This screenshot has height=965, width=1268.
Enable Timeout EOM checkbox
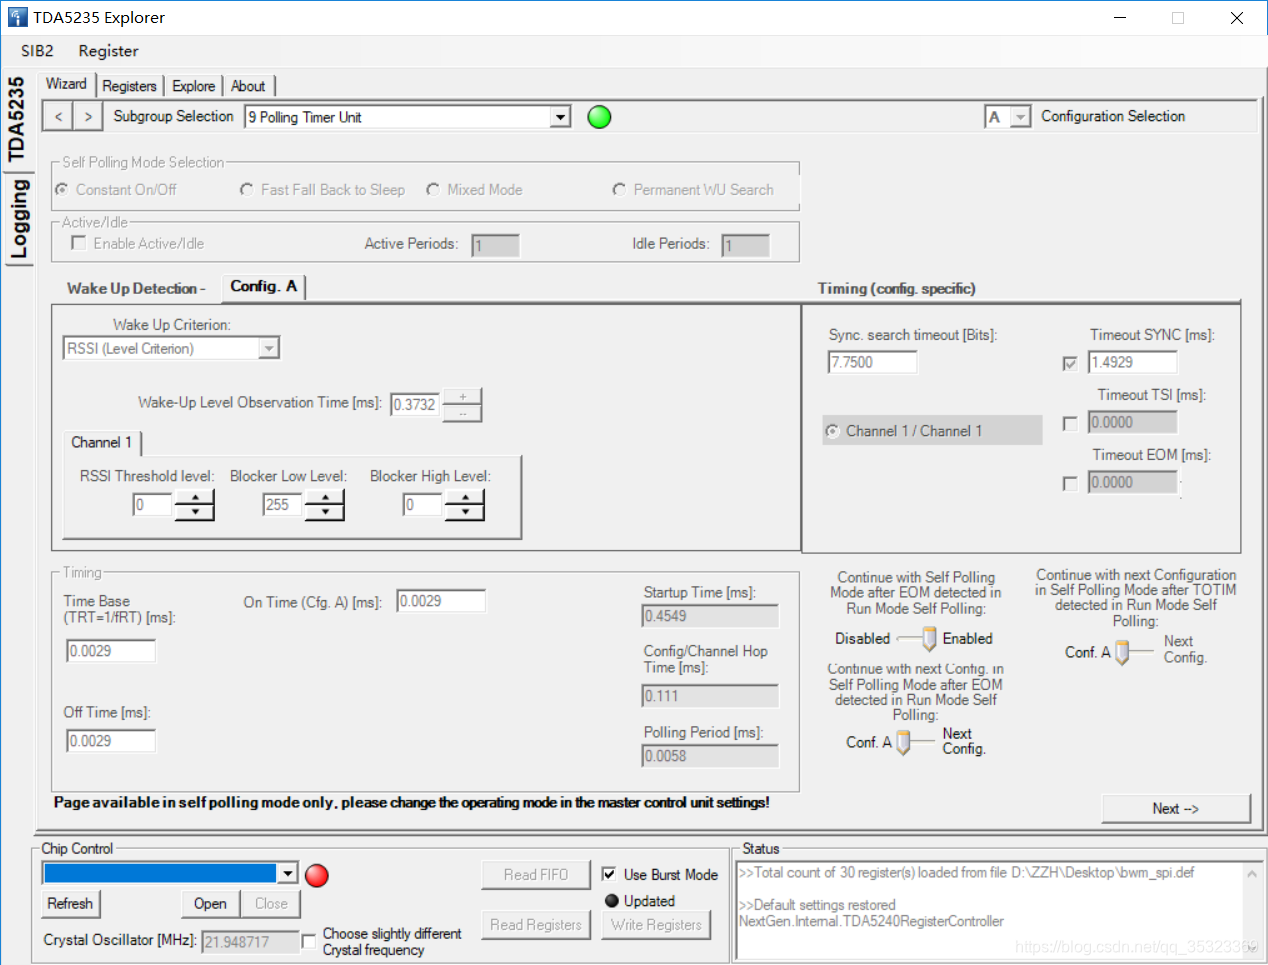coord(1070,483)
